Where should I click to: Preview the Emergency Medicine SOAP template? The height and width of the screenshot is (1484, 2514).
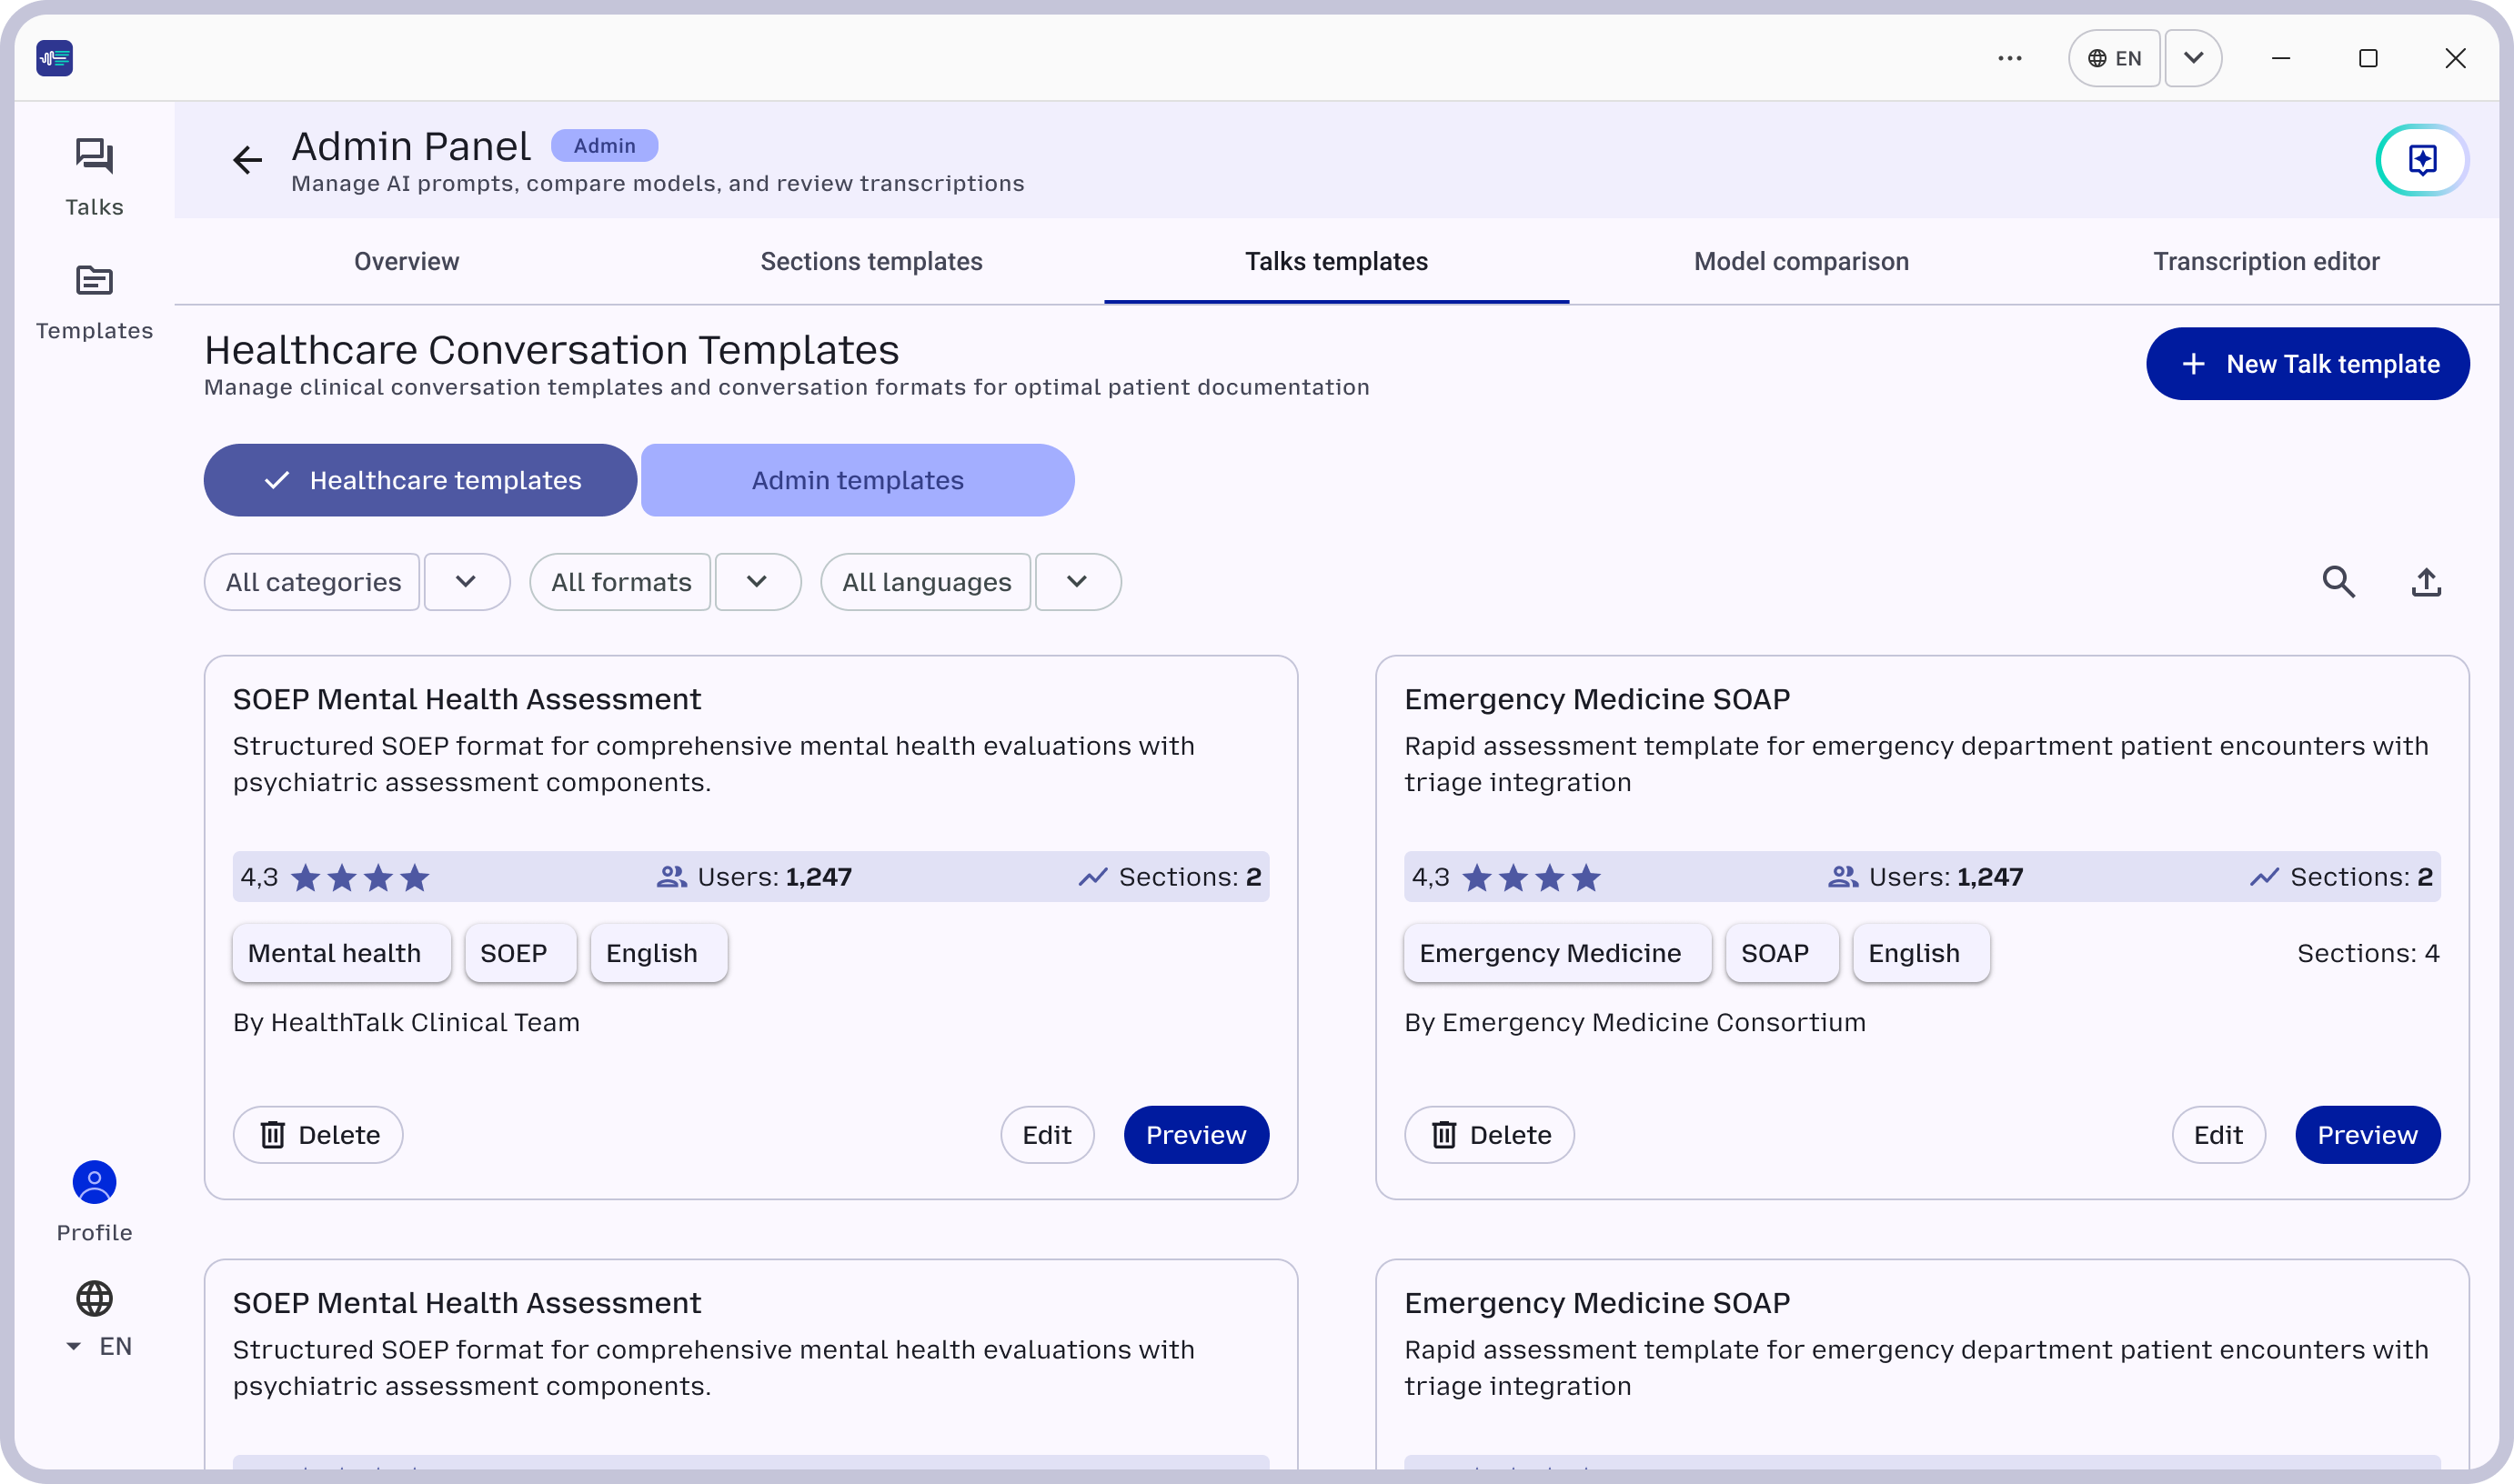point(2367,1135)
